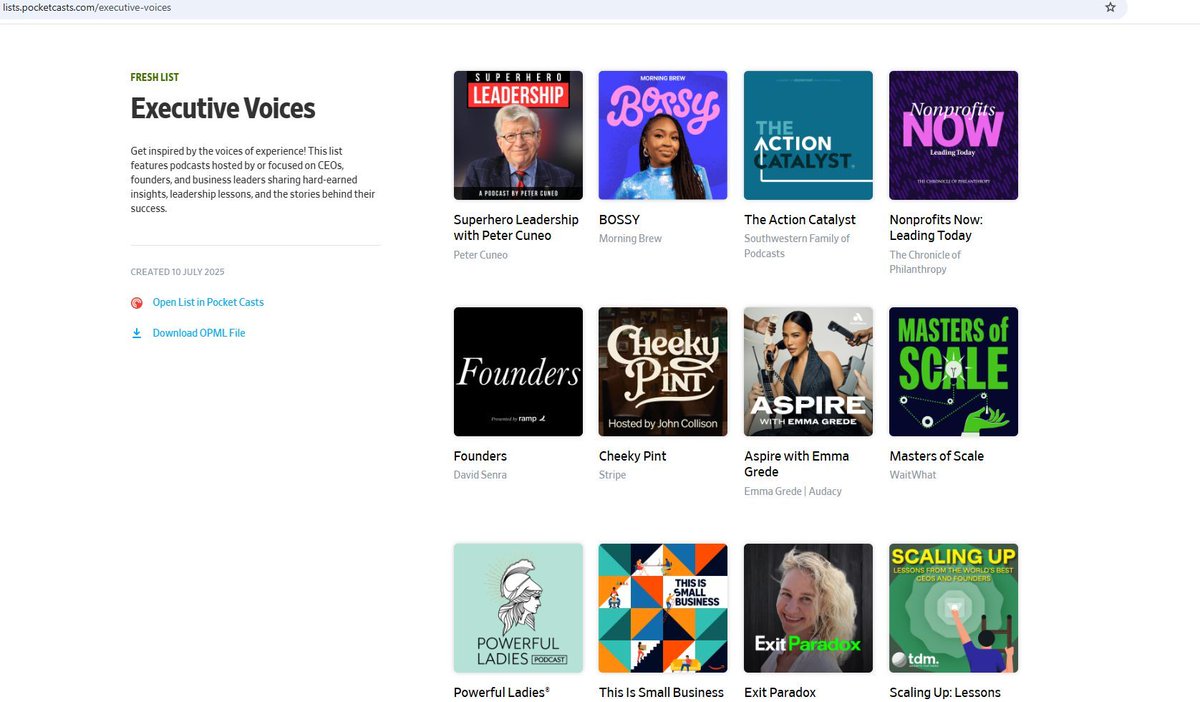
Task: Click author text 'Morning Brew'
Action: pos(630,239)
